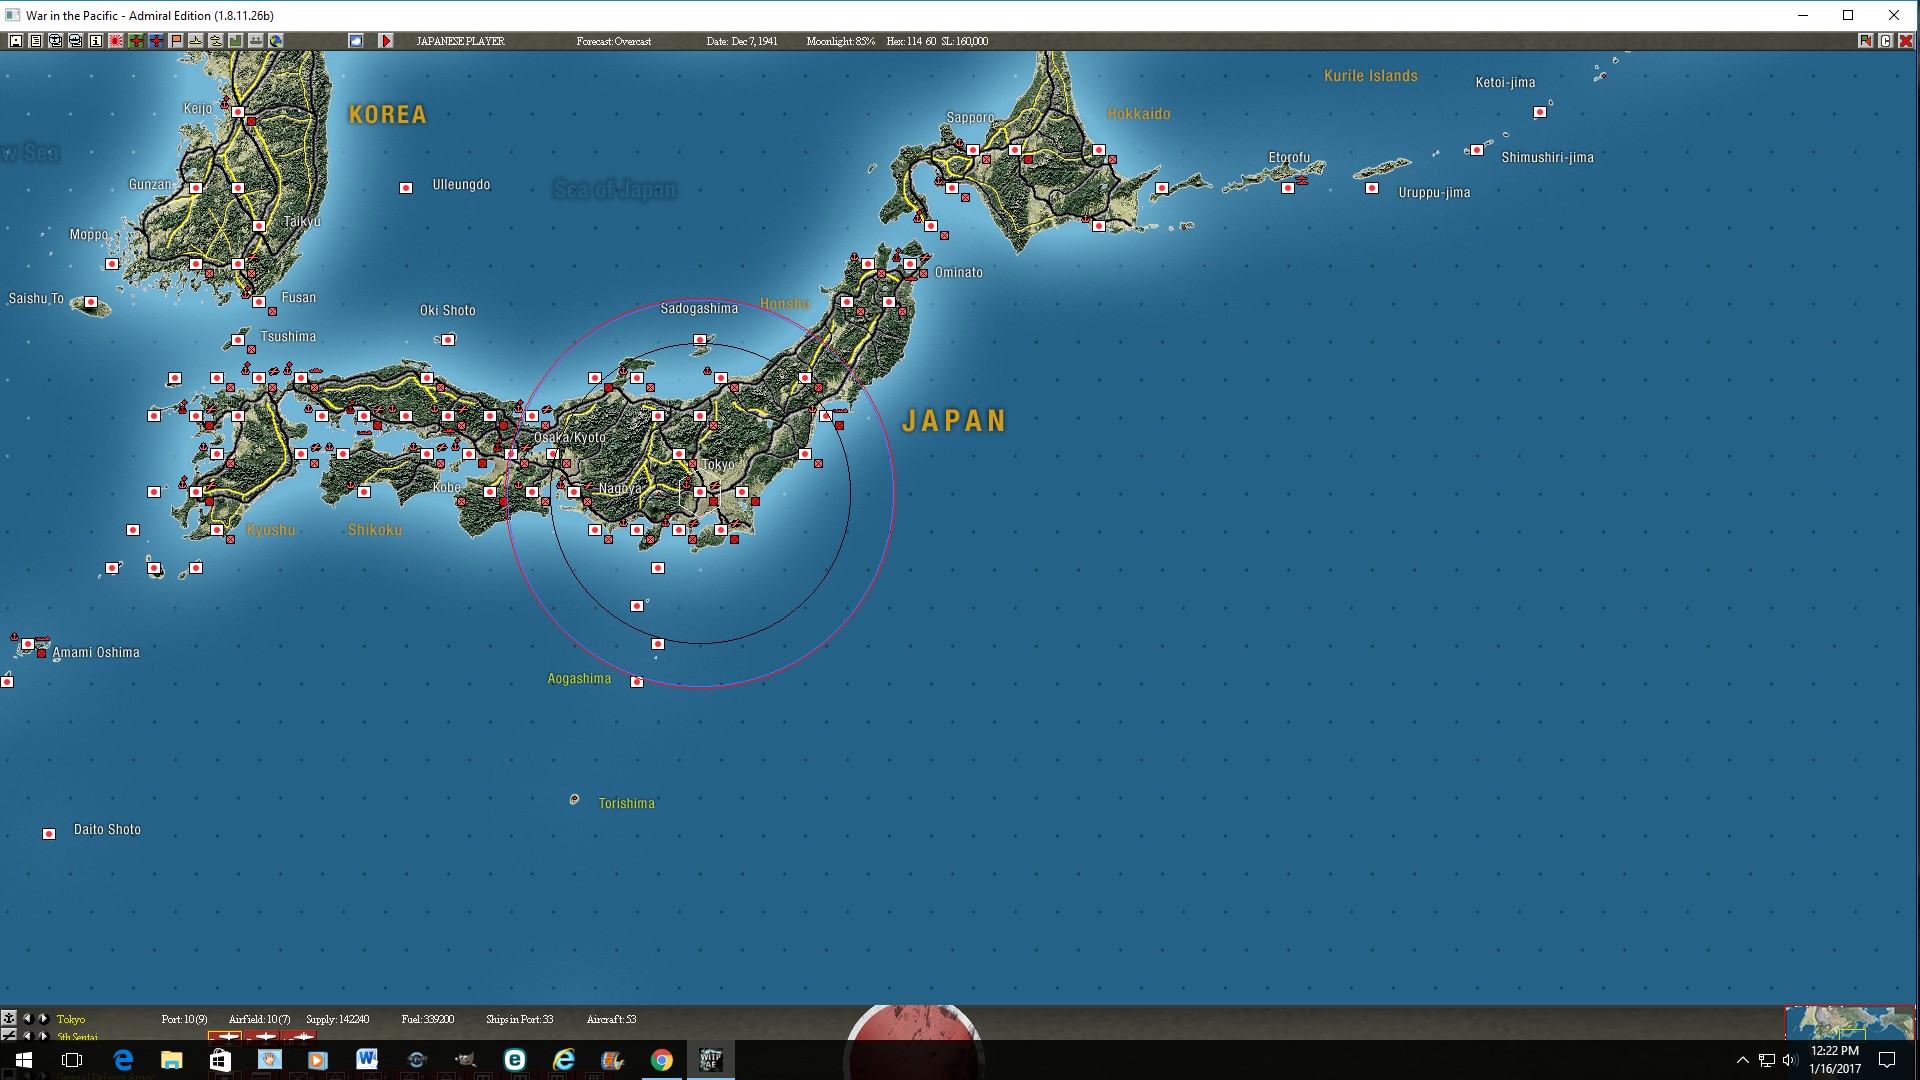Select the Ketoi-jima base marker
Screen dimensions: 1920x1080
(x=1540, y=112)
